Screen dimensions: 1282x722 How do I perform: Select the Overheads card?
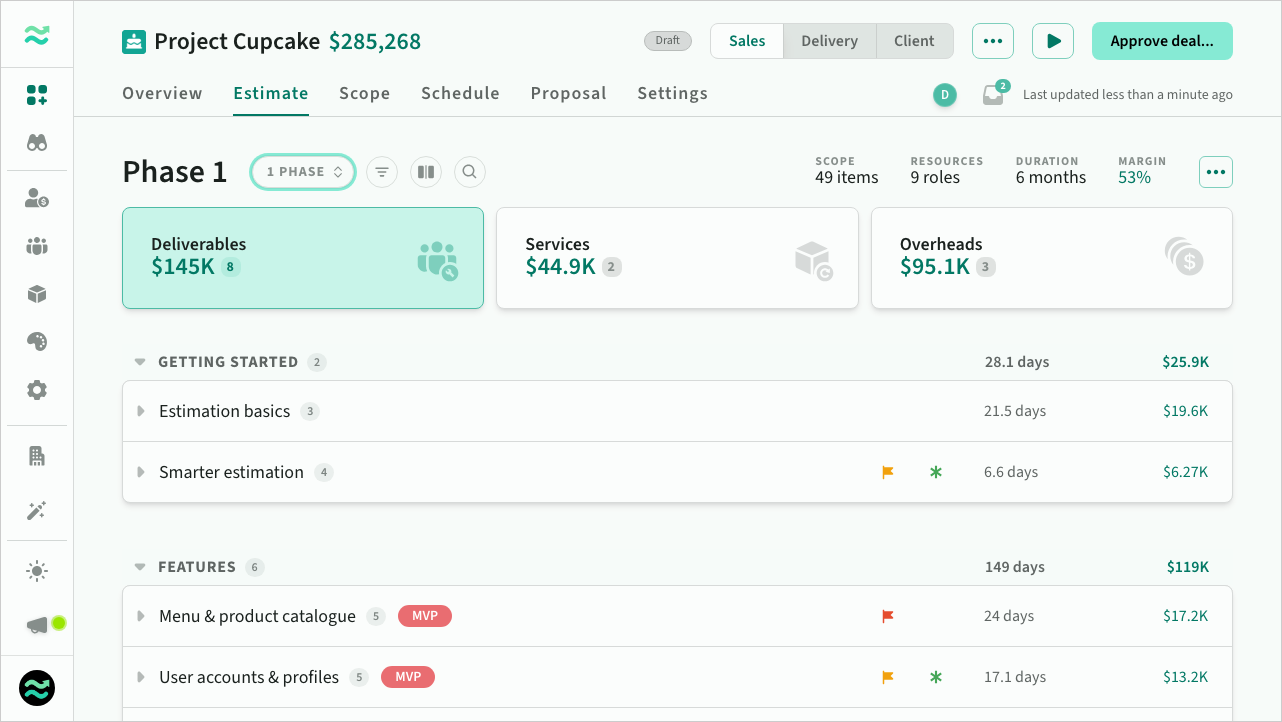[x=1052, y=258]
